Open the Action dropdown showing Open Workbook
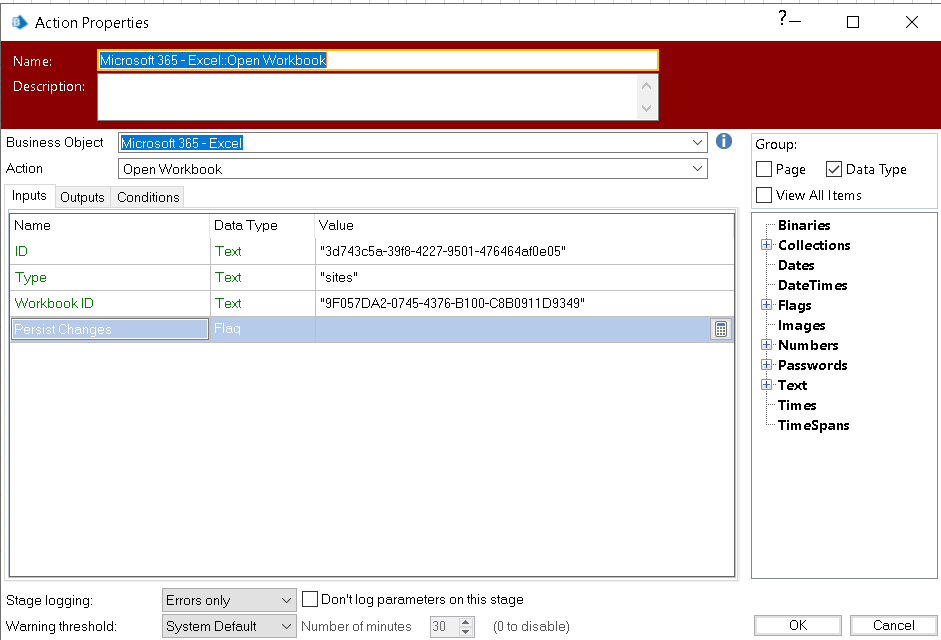Image resolution: width=941 pixels, height=640 pixels. tap(697, 169)
